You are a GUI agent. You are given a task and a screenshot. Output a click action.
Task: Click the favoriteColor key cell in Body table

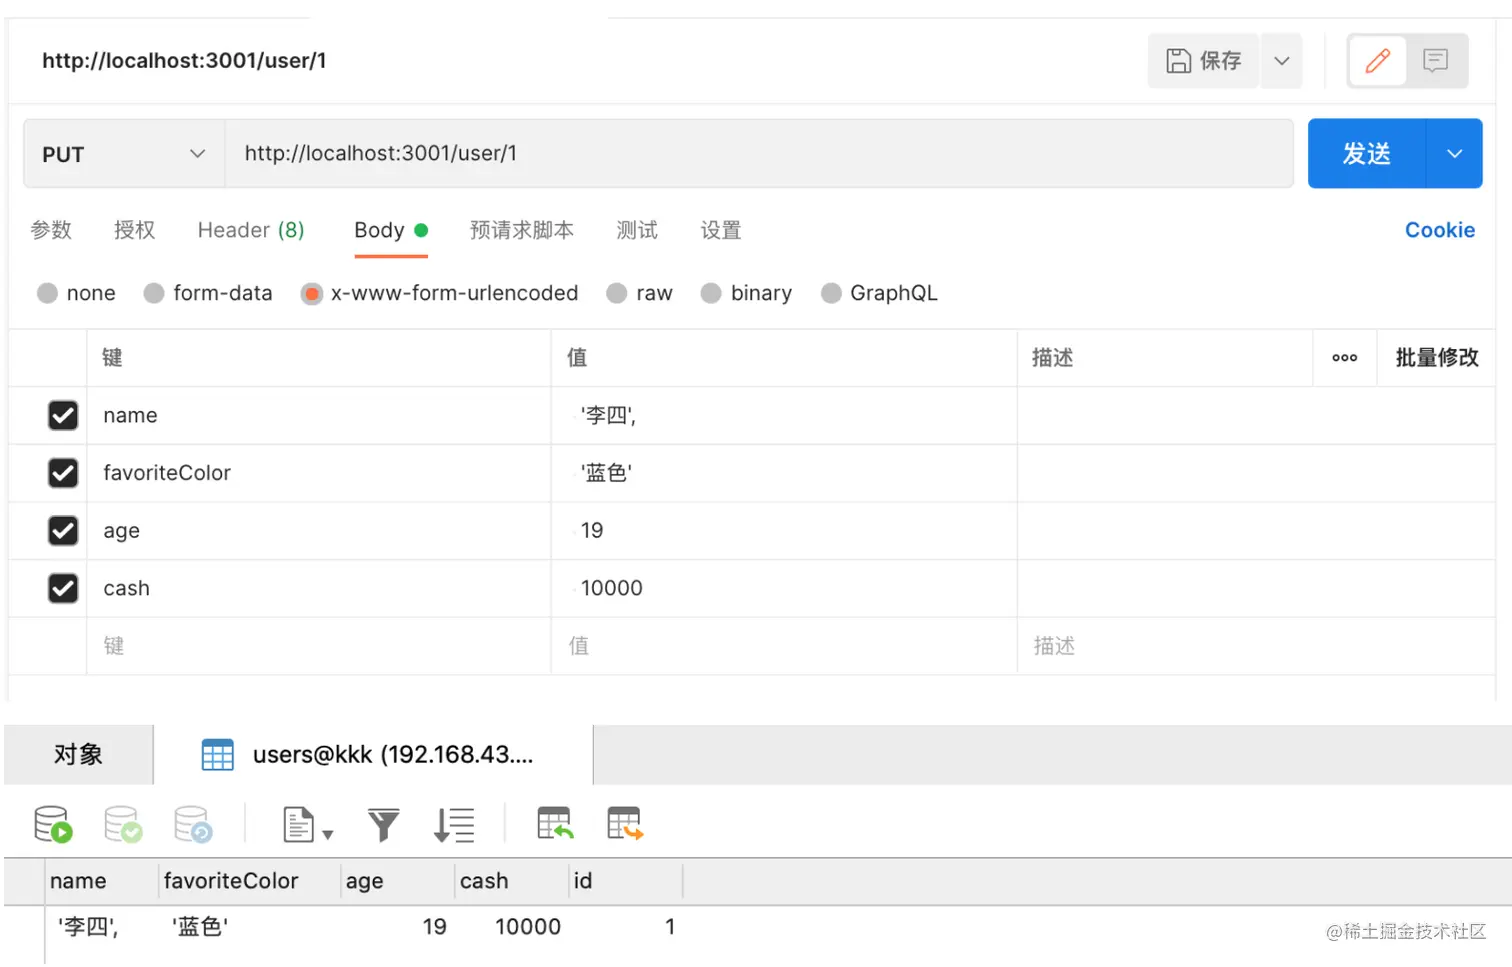(319, 473)
